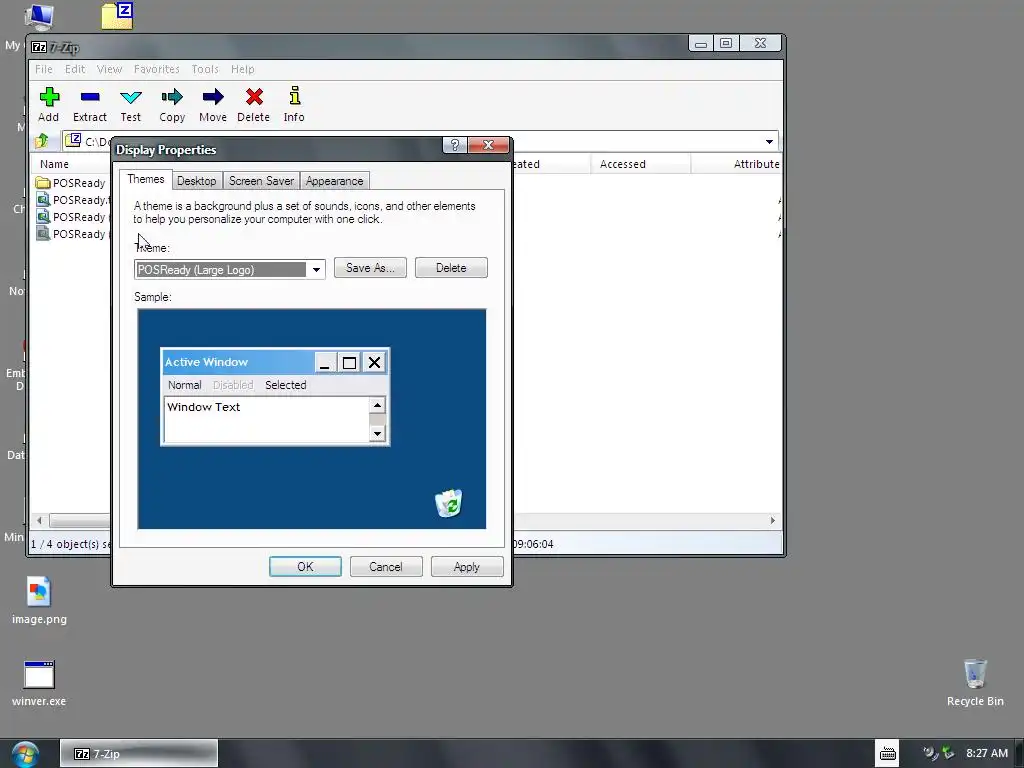Switch to the Appearance tab
Screen dimensions: 1024x768
click(x=334, y=181)
